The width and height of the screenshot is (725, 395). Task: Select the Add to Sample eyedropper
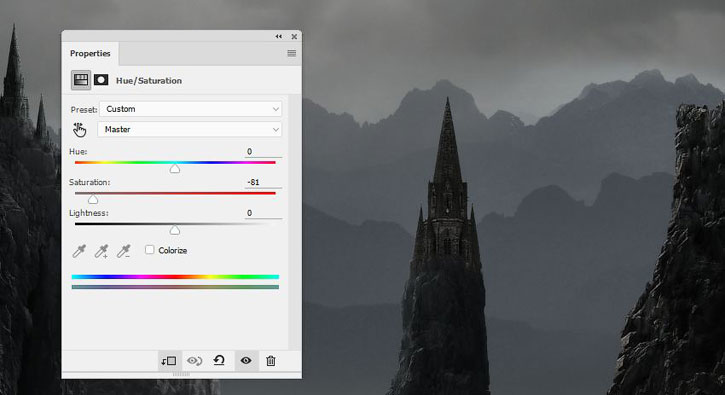[101, 251]
